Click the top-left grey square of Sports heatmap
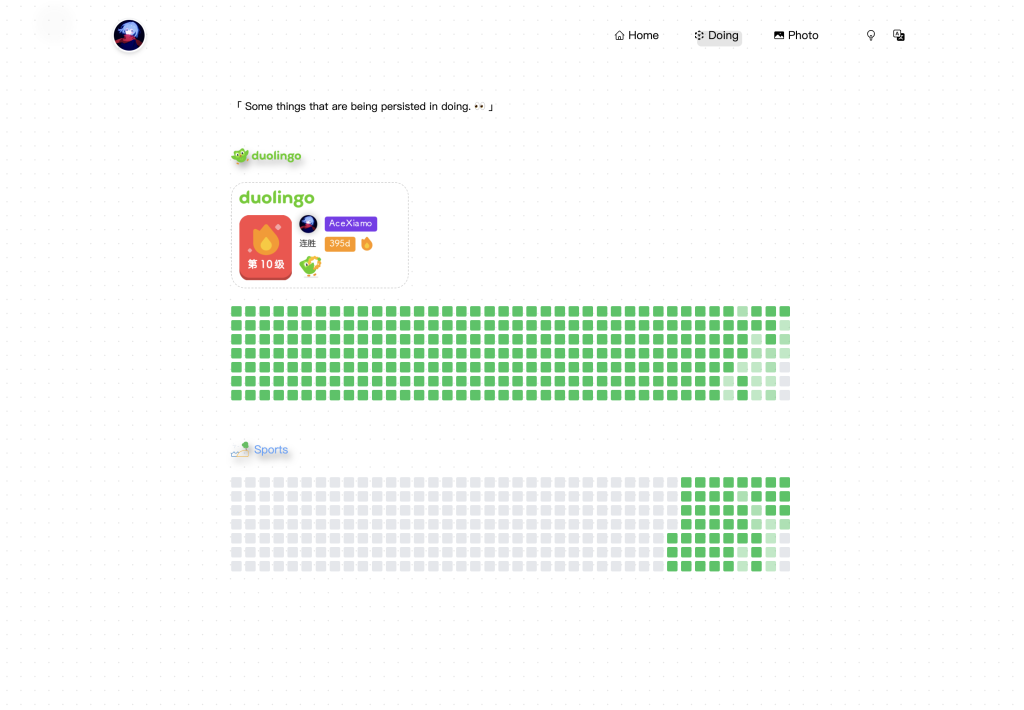 (237, 482)
